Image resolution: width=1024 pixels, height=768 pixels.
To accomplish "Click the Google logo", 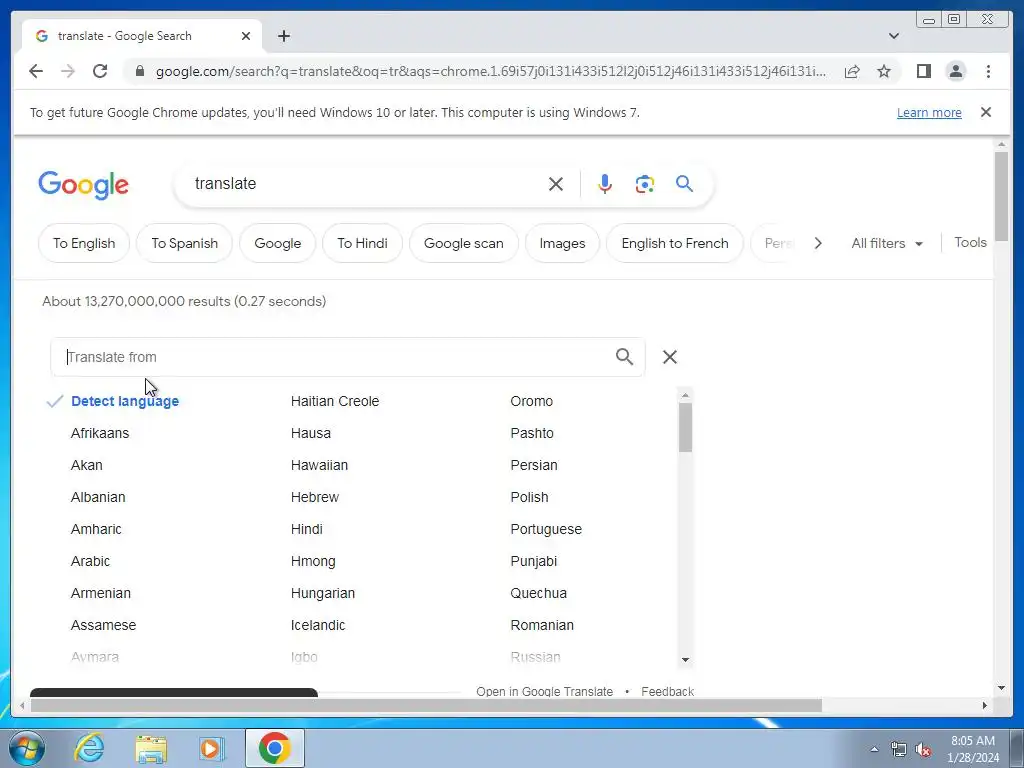I will pos(83,185).
